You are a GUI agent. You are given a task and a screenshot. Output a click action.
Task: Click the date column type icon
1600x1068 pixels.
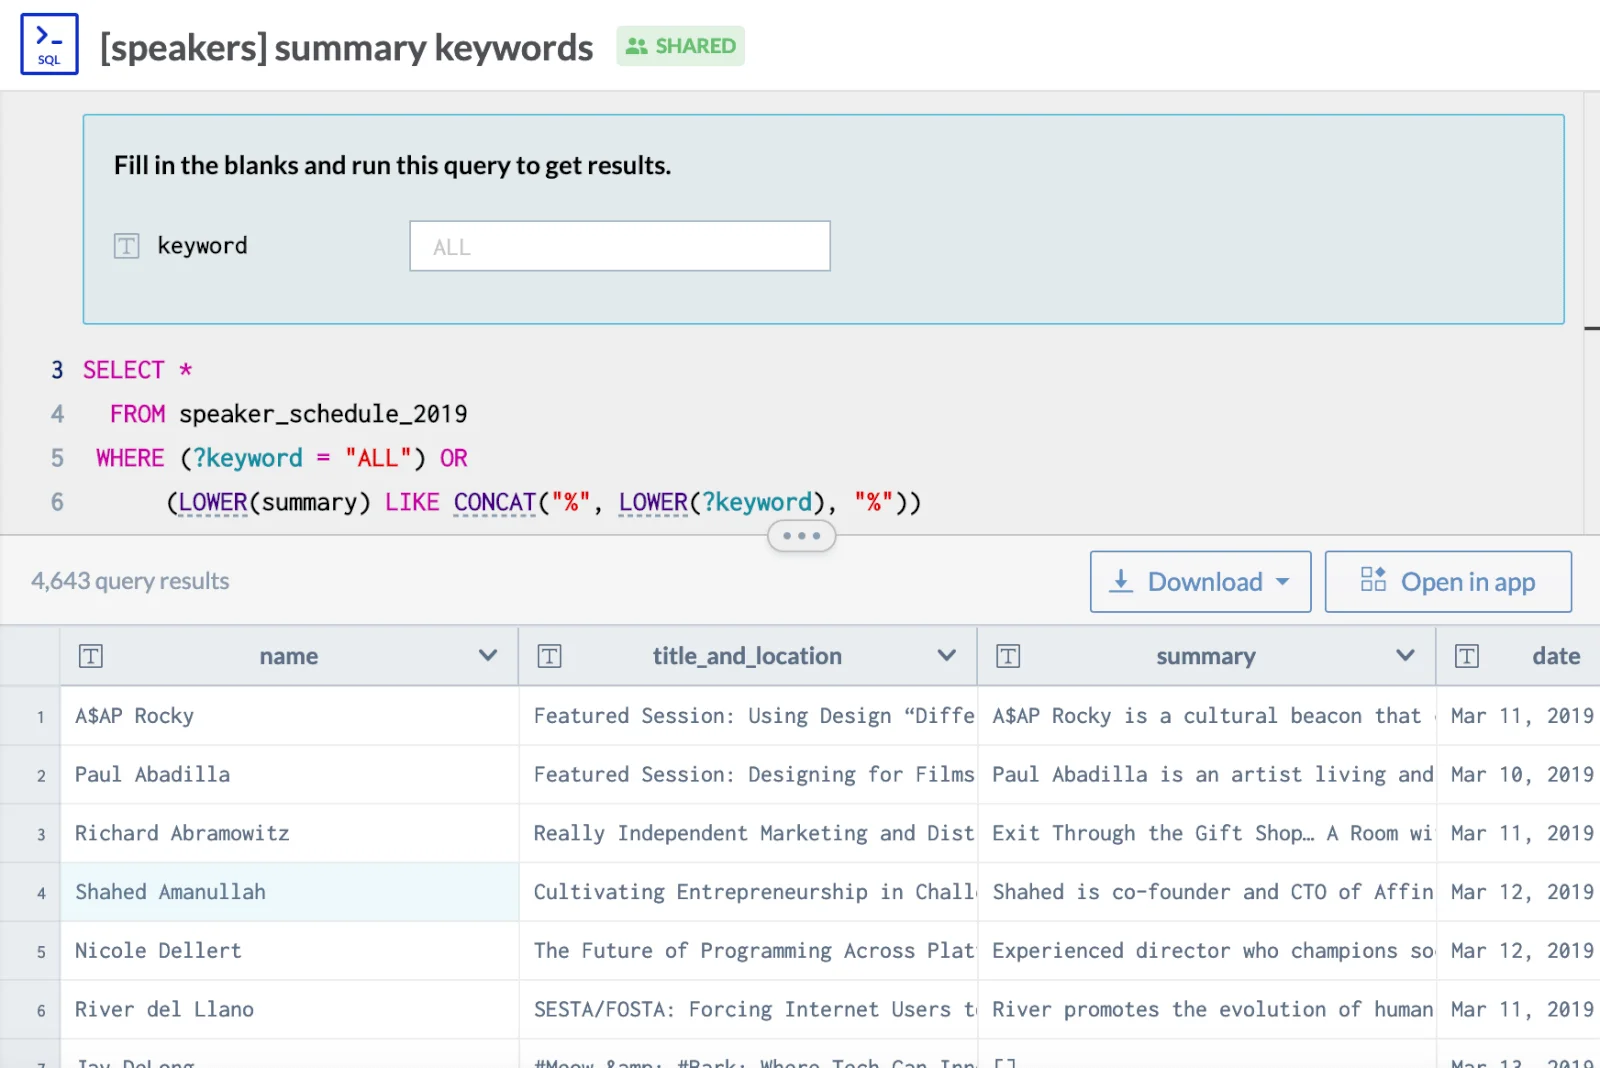click(1467, 656)
